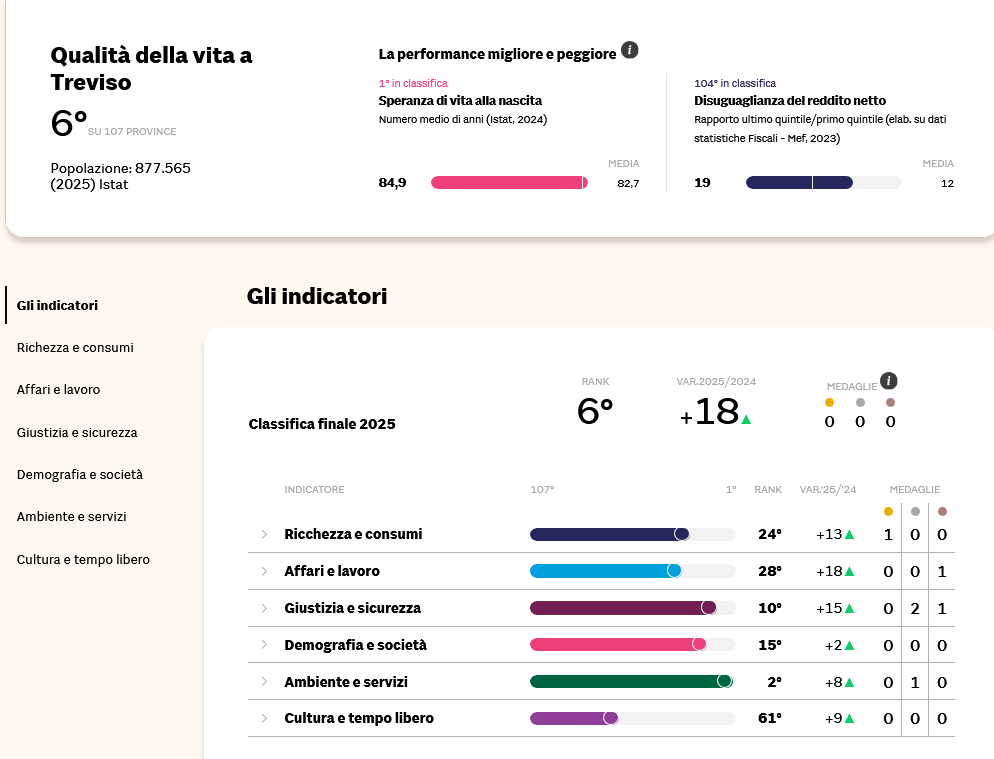Expand the Ricchezza e consumi row chevron
The image size is (994, 759).
265,534
